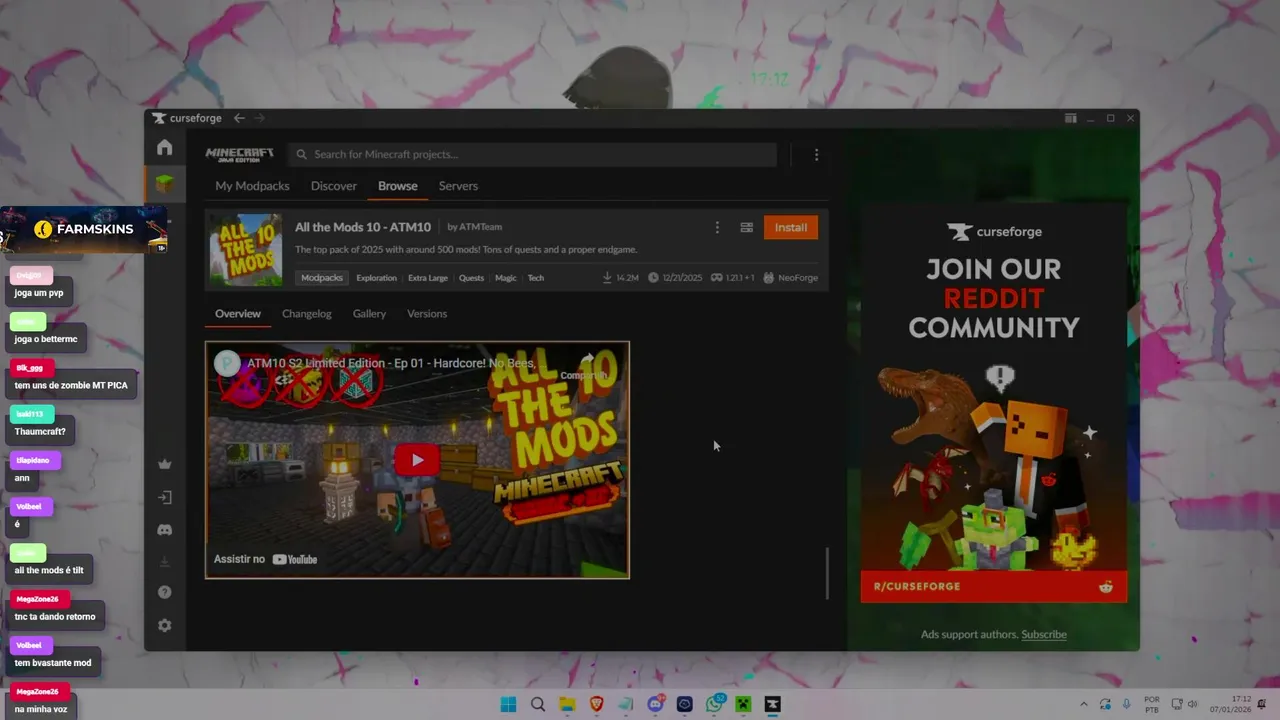Click the microphone icon in system tray
The height and width of the screenshot is (720, 1280).
pyautogui.click(x=1127, y=705)
